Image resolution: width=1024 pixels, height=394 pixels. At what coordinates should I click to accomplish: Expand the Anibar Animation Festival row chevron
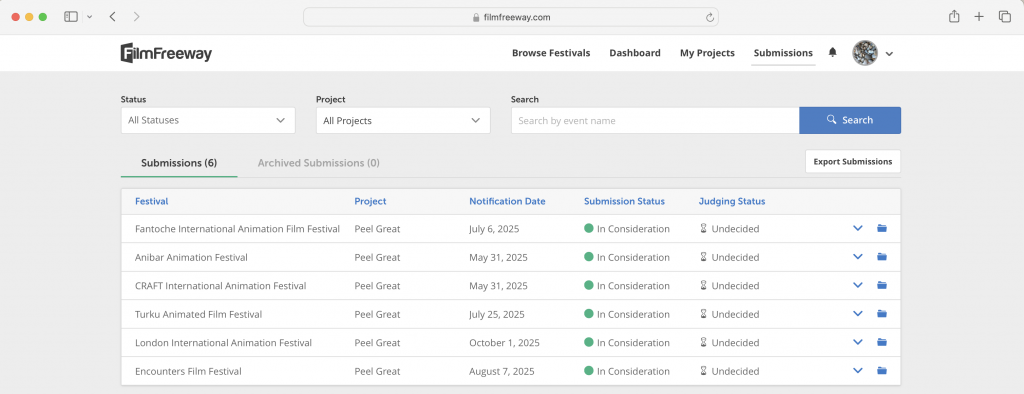[858, 257]
